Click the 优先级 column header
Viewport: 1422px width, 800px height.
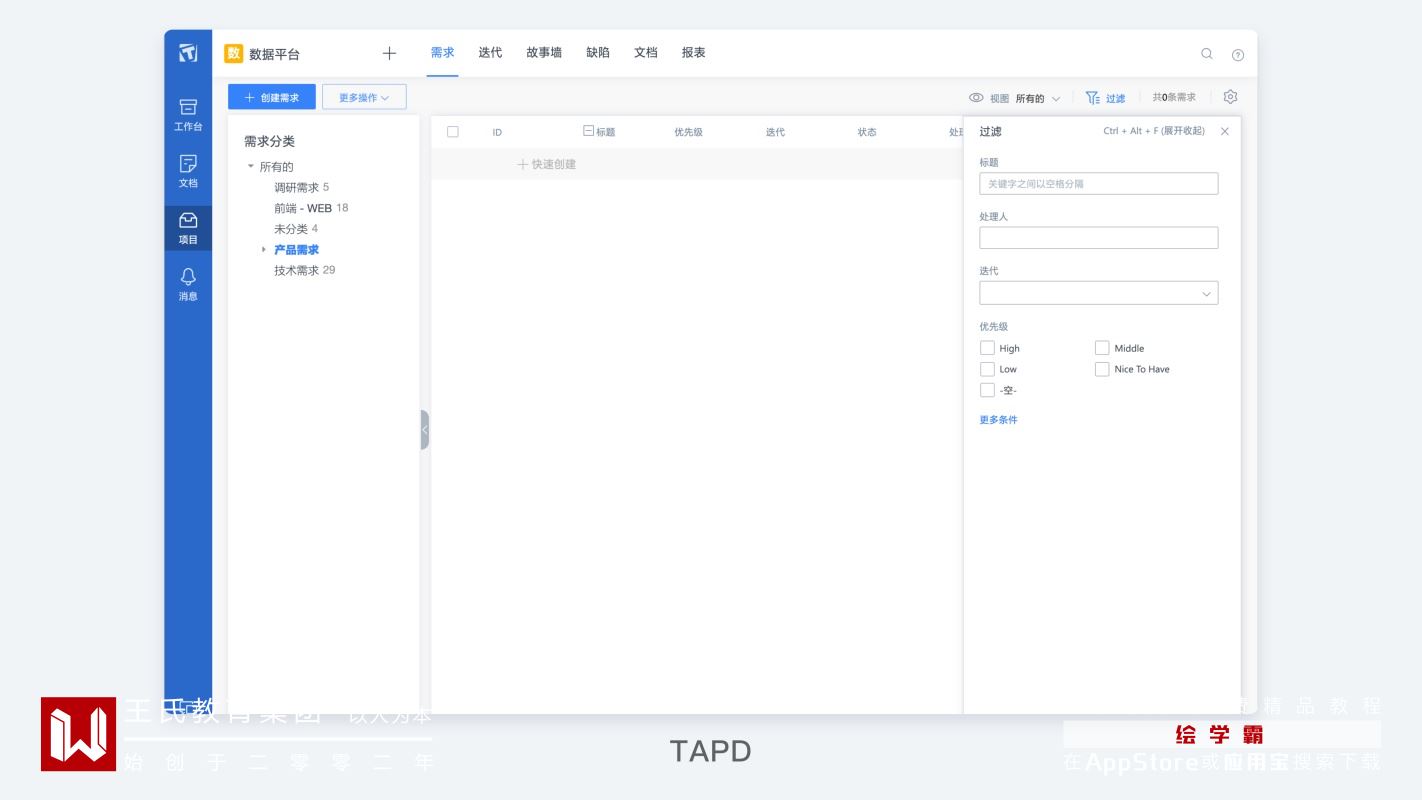coord(688,132)
